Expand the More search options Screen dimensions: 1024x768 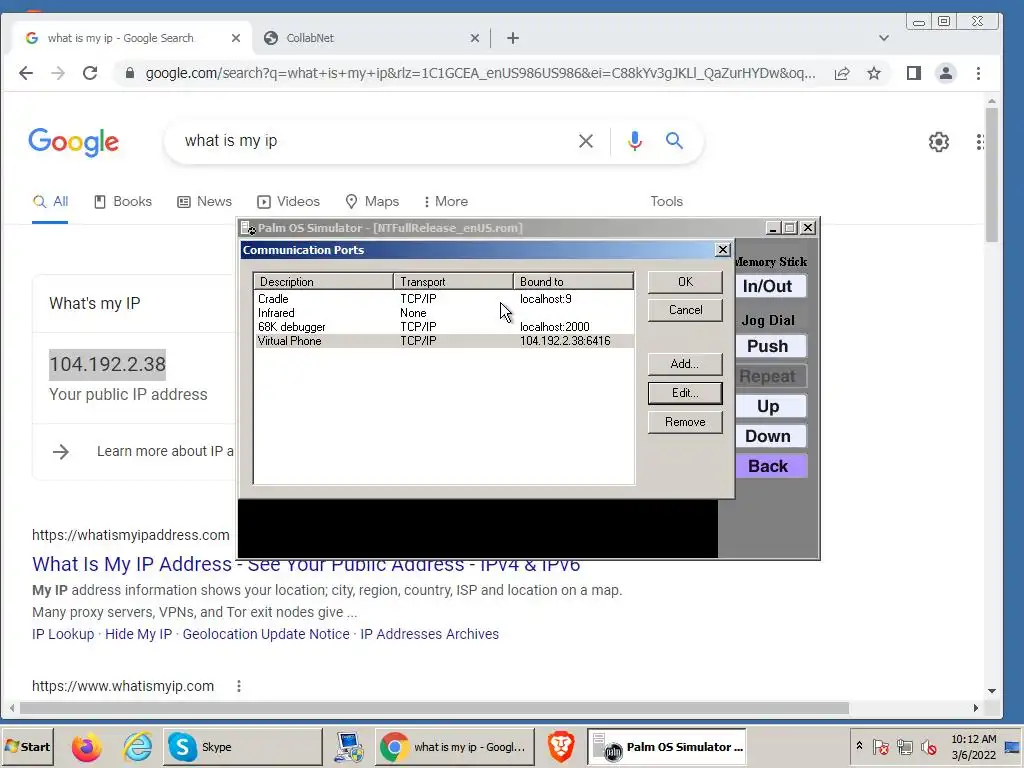(445, 202)
